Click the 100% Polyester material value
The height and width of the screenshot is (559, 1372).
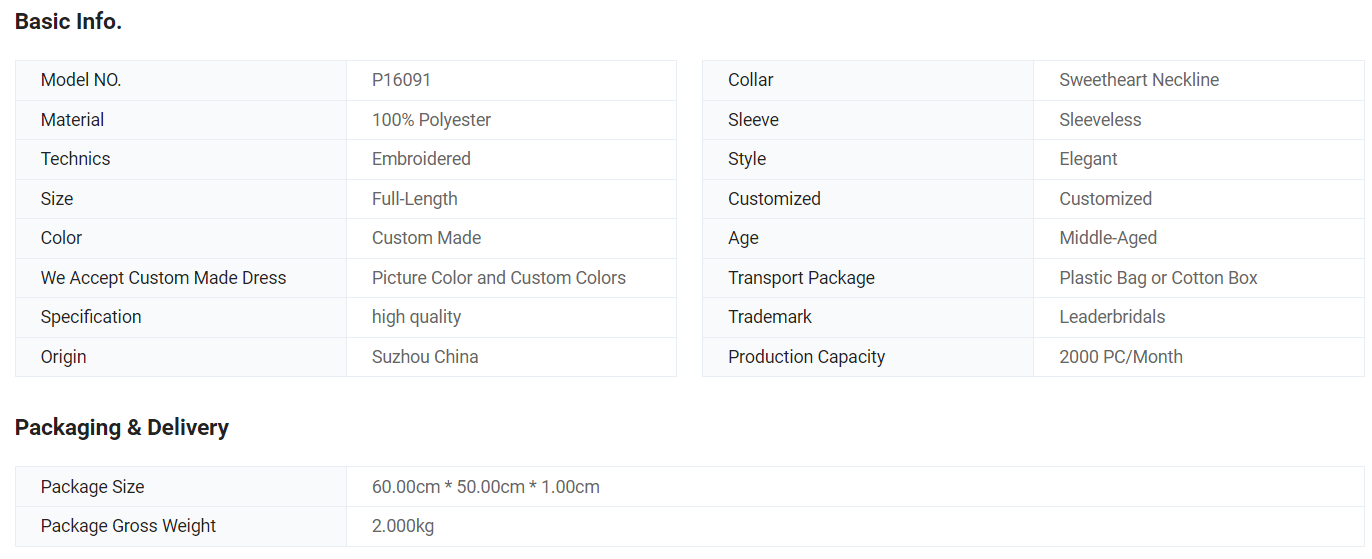[431, 120]
